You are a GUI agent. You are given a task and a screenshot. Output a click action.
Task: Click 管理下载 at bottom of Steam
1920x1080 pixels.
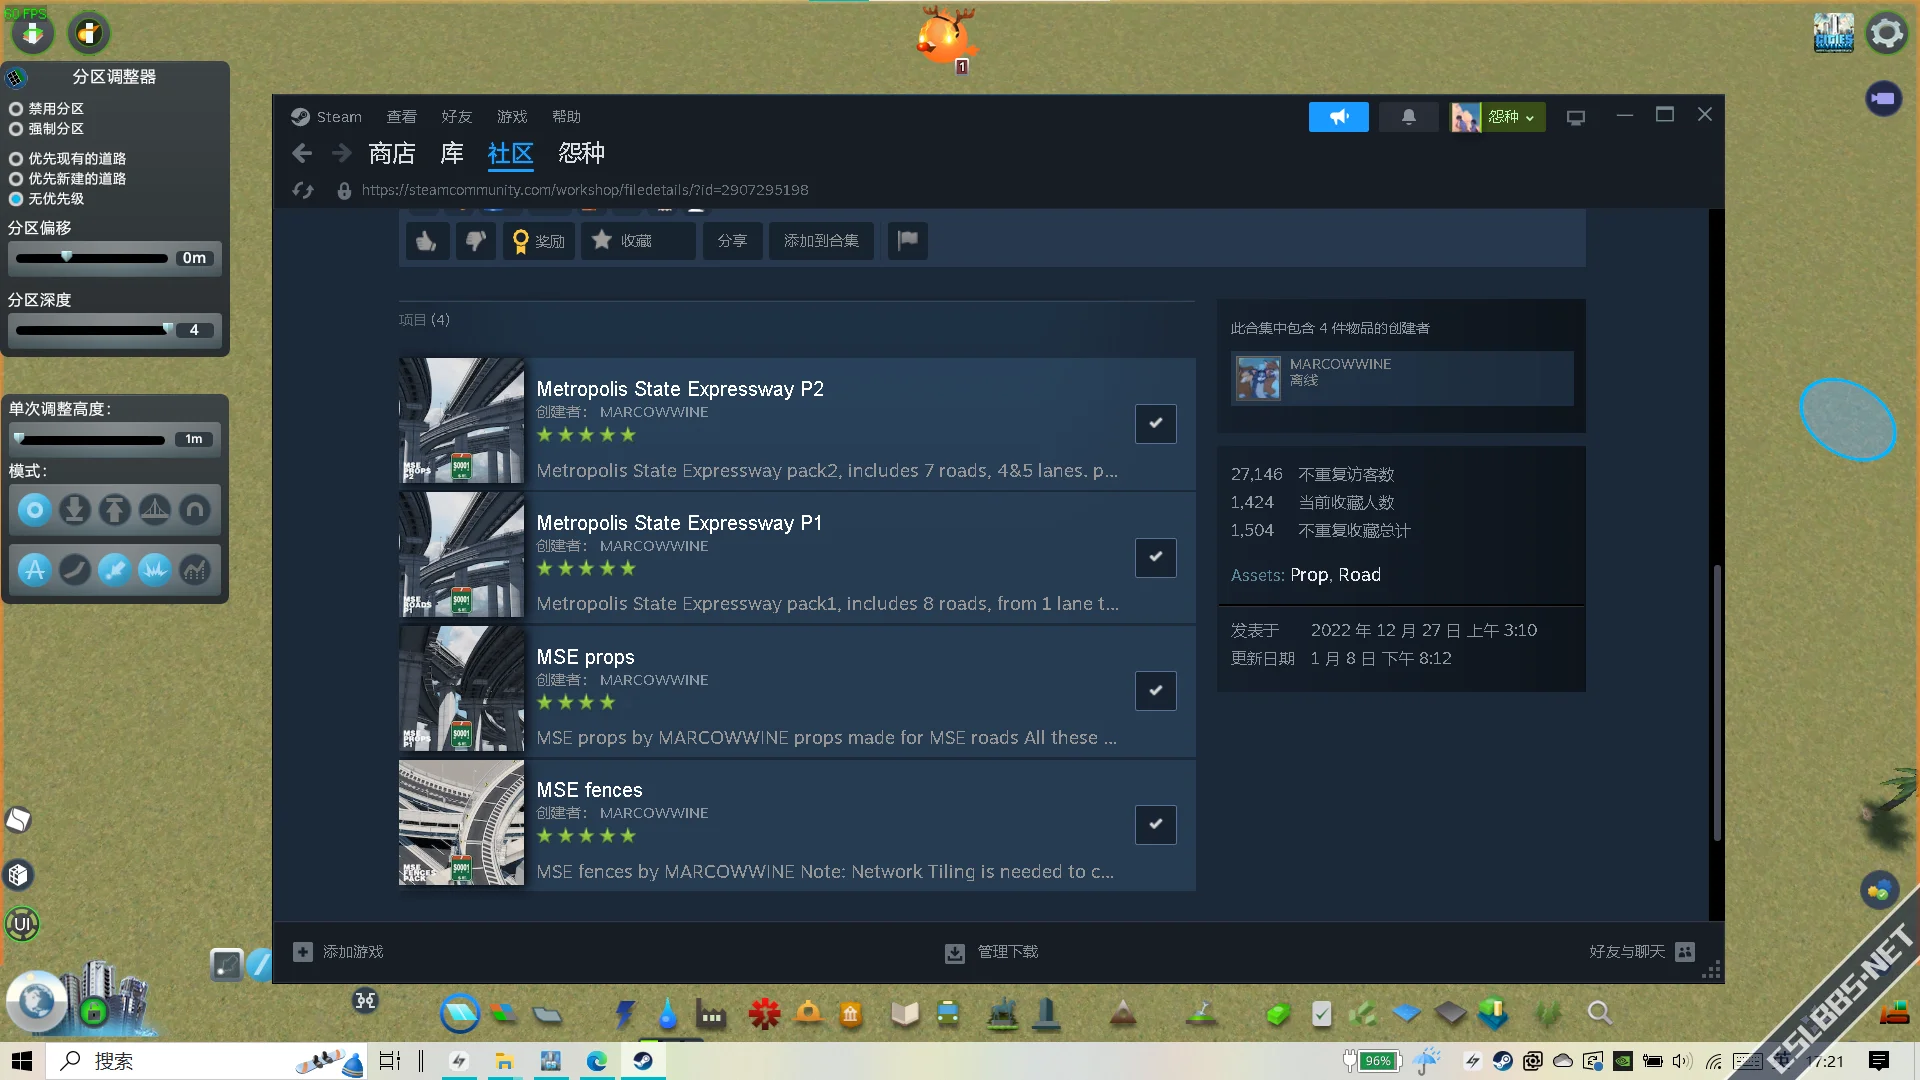click(x=992, y=952)
